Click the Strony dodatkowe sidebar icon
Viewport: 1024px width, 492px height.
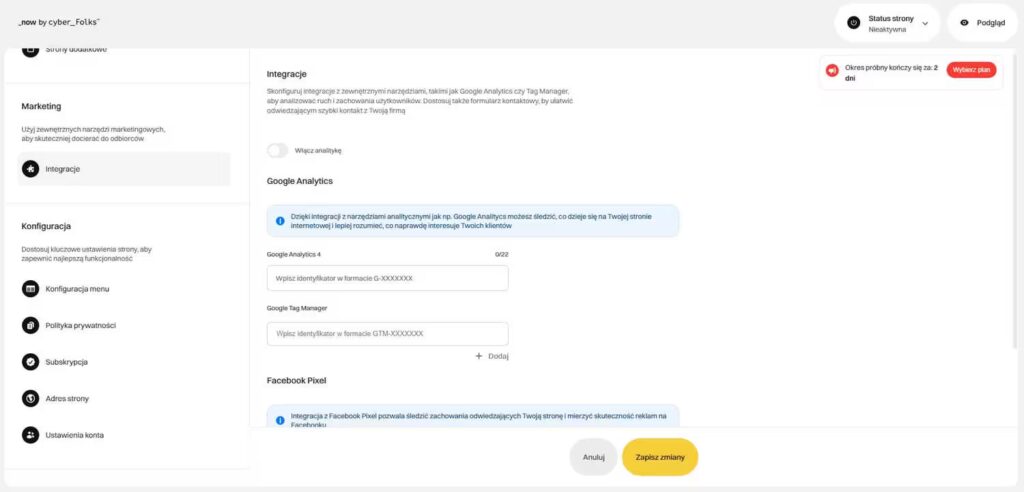click(30, 50)
